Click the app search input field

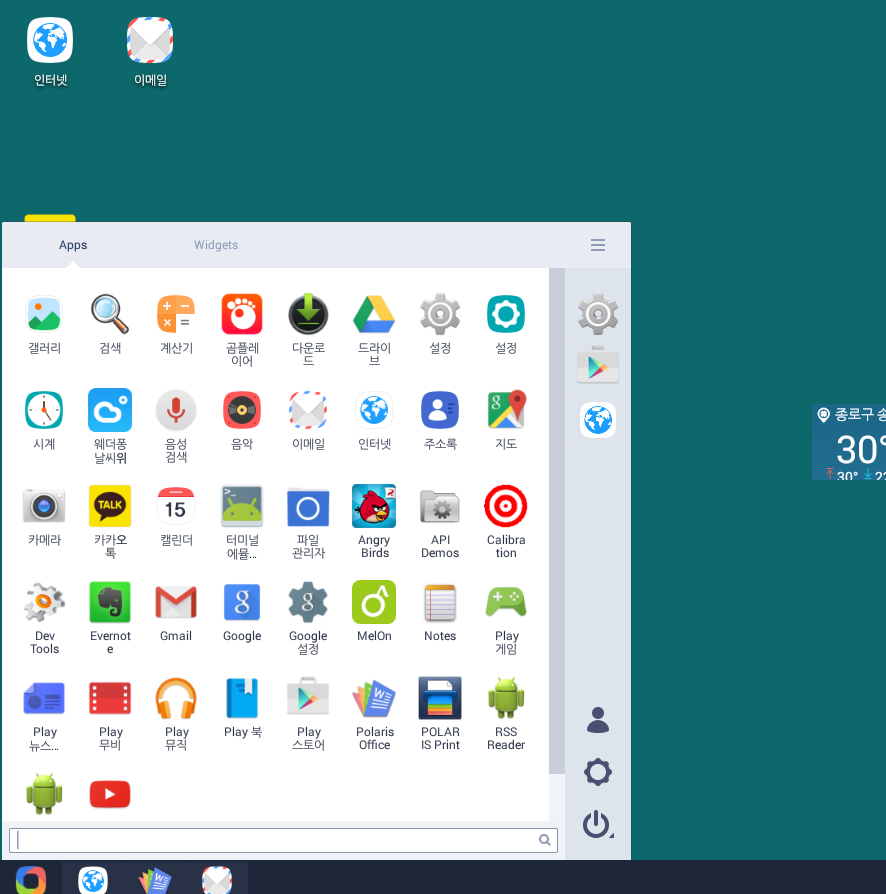pos(283,840)
